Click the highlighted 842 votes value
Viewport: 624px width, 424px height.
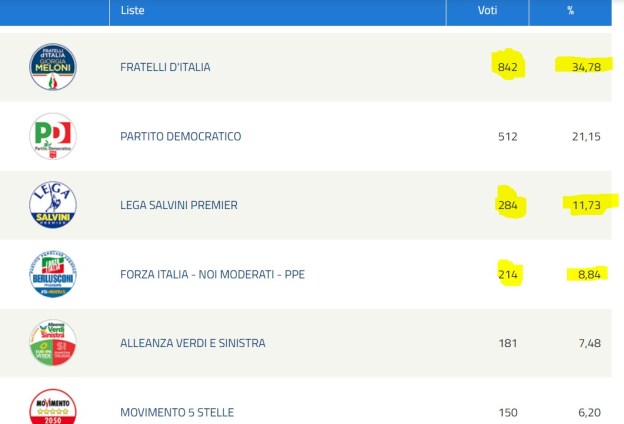pyautogui.click(x=505, y=67)
